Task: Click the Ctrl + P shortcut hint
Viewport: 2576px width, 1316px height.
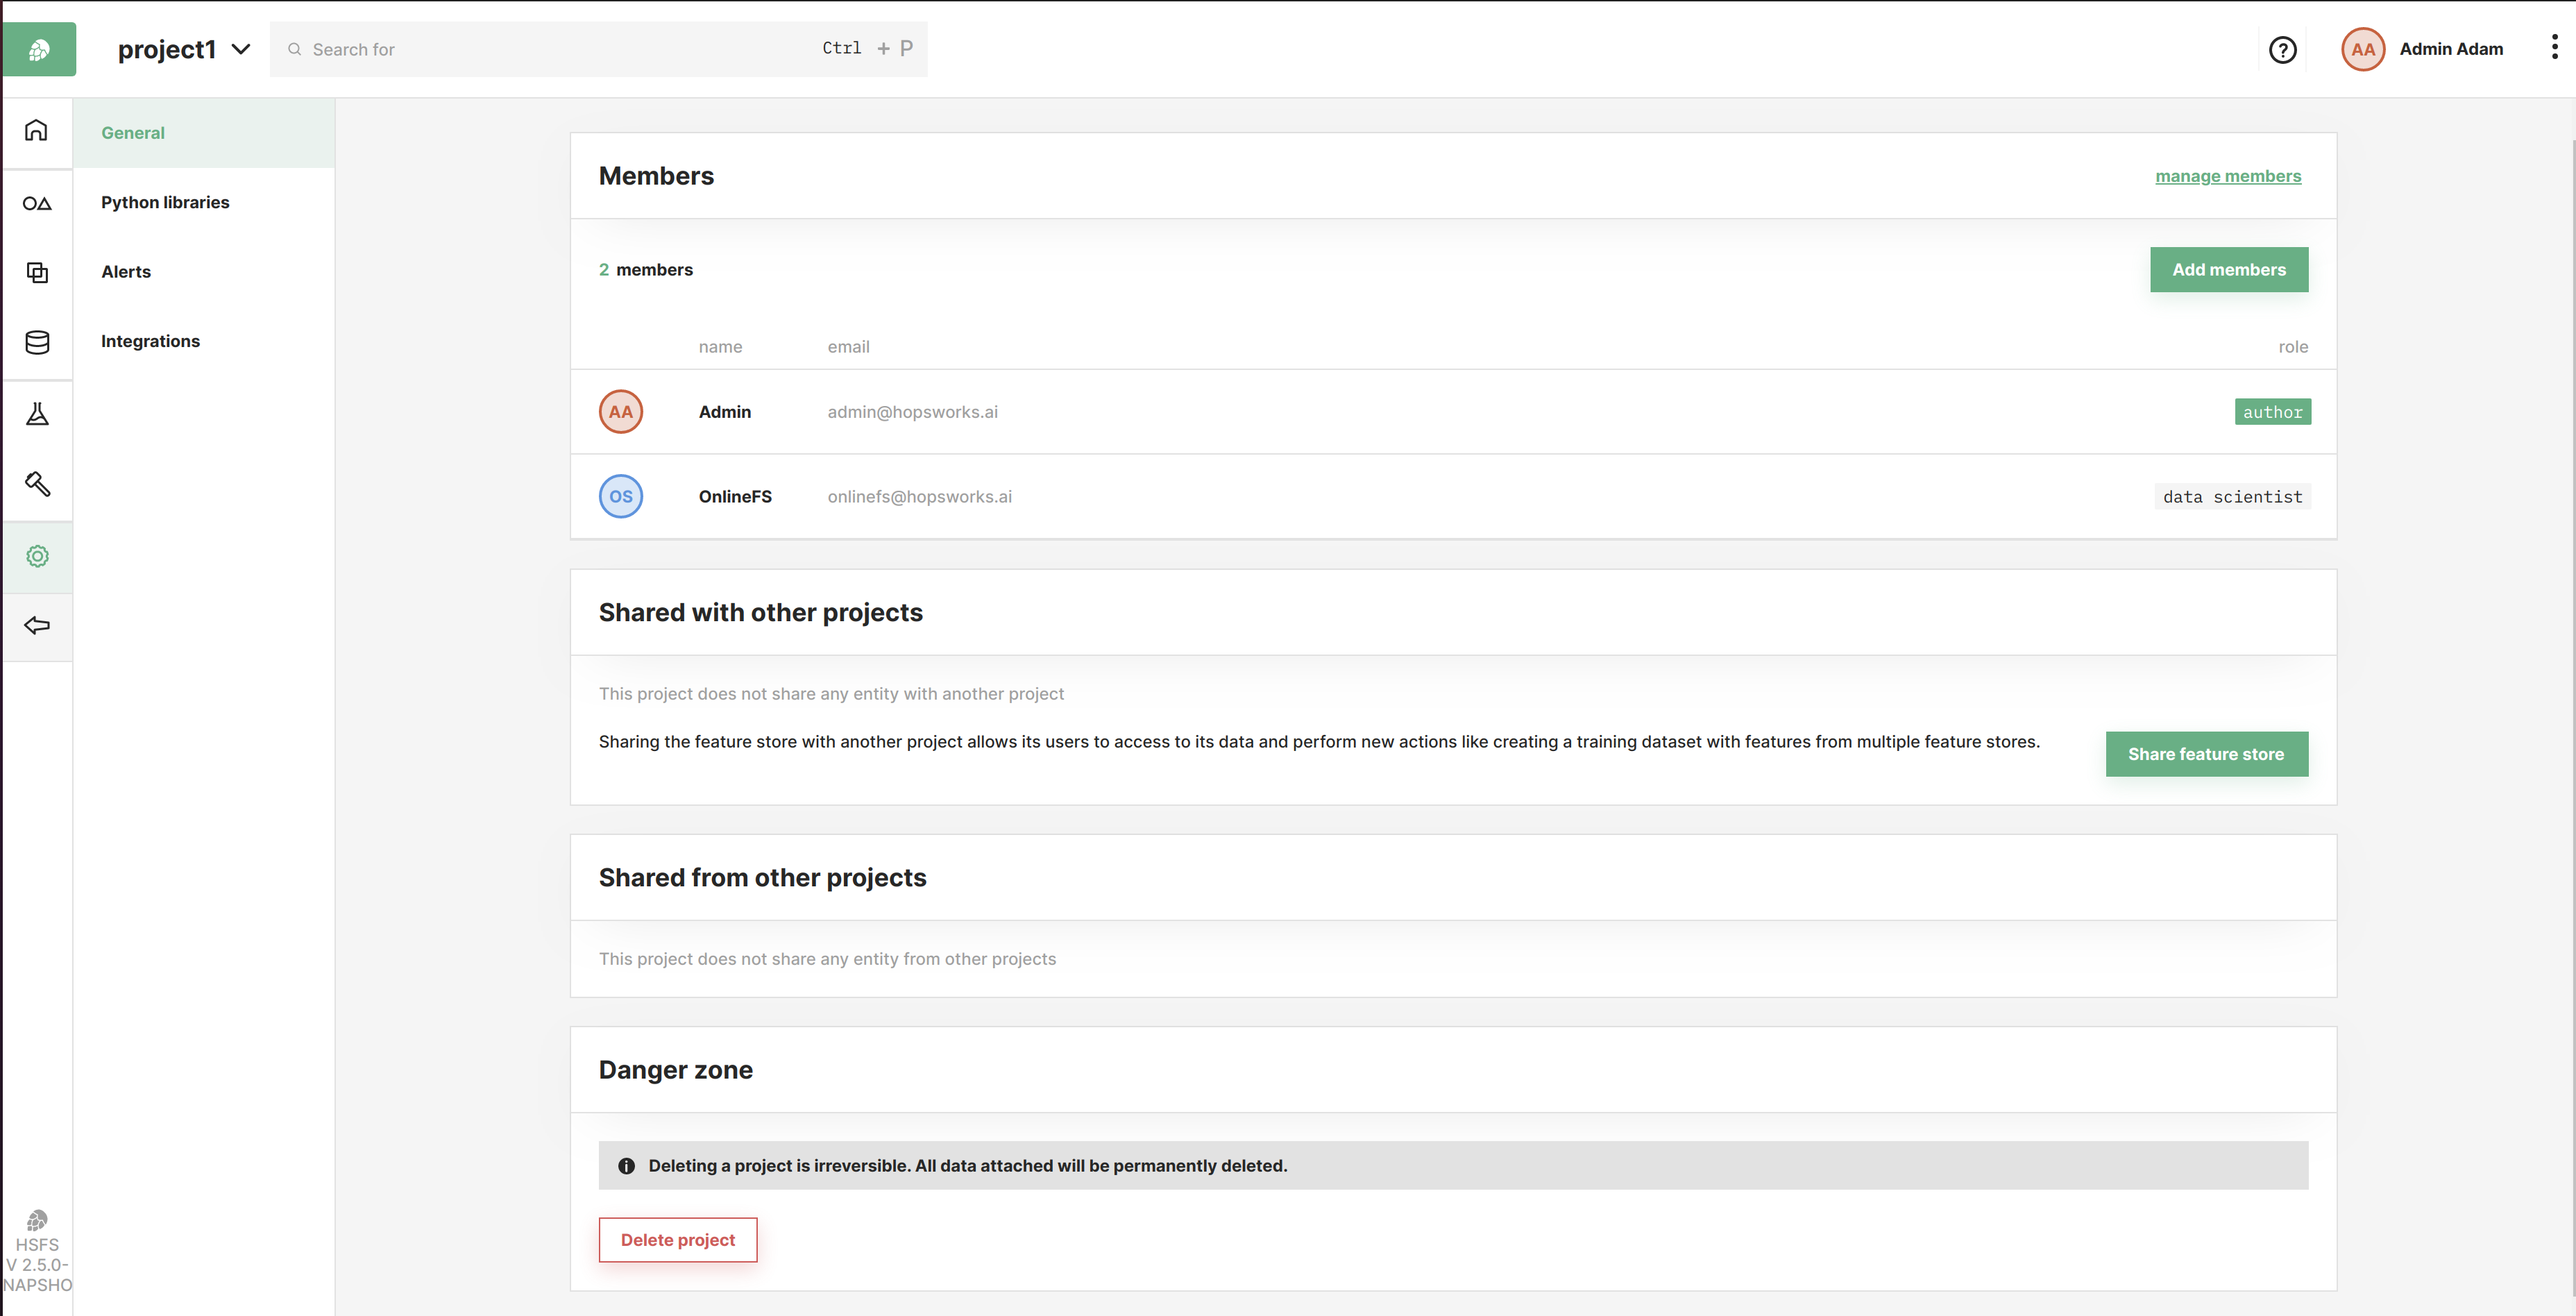Action: click(867, 48)
